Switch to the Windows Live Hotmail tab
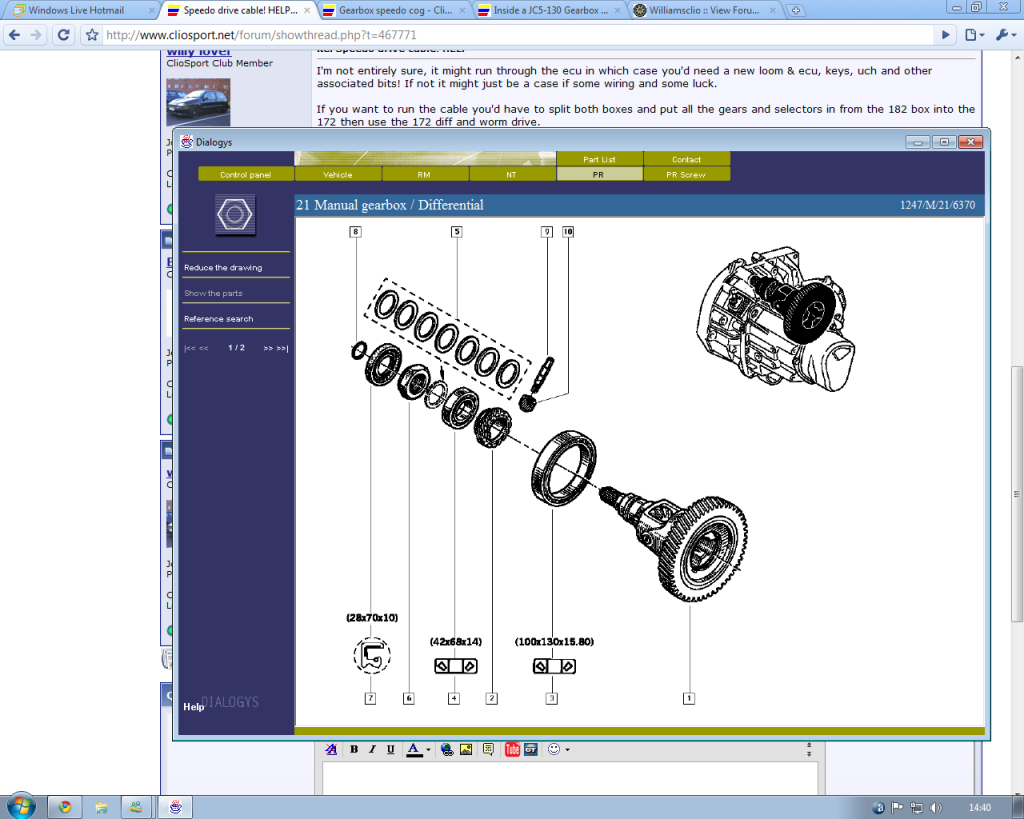 (75, 10)
